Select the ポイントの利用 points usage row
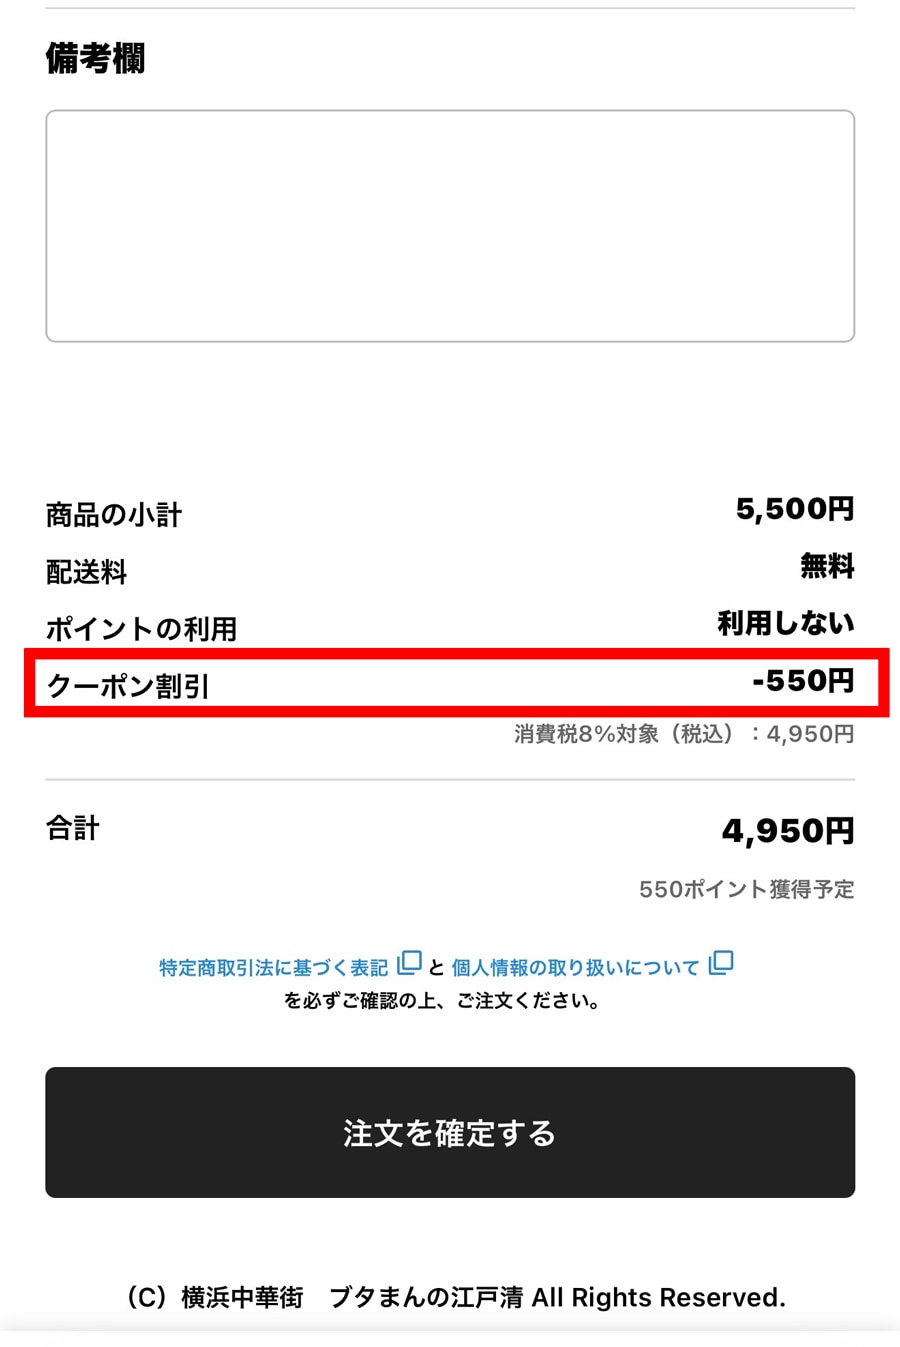 [x=141, y=630]
